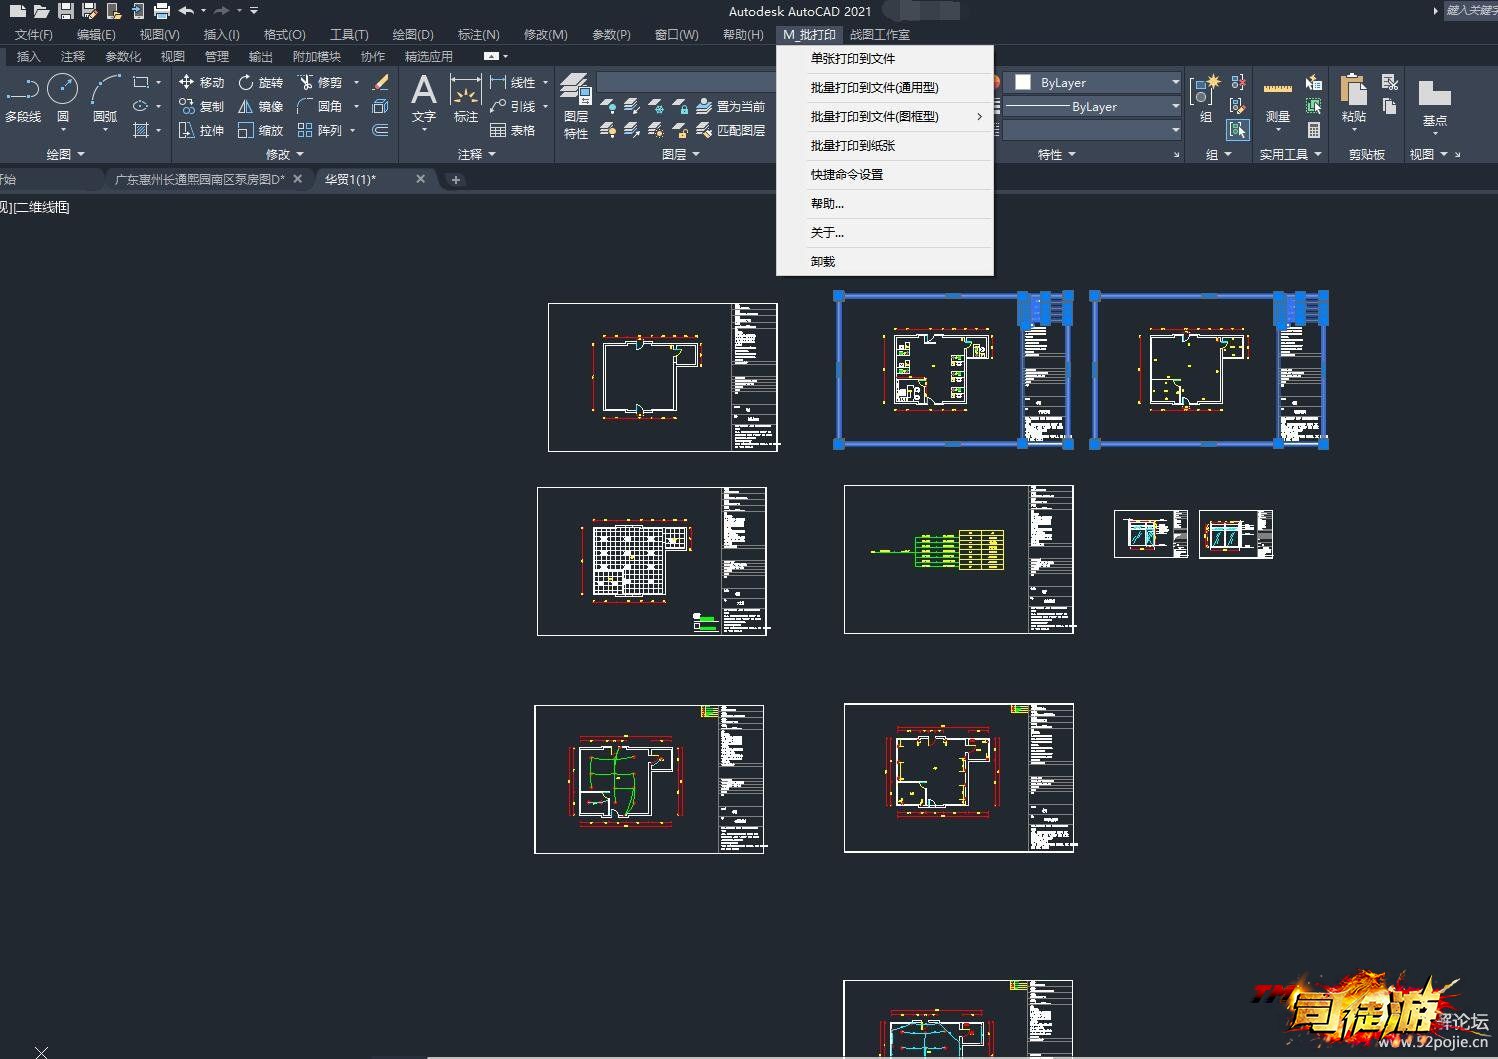Expand the Utilities (实用工具) panel

1291,154
